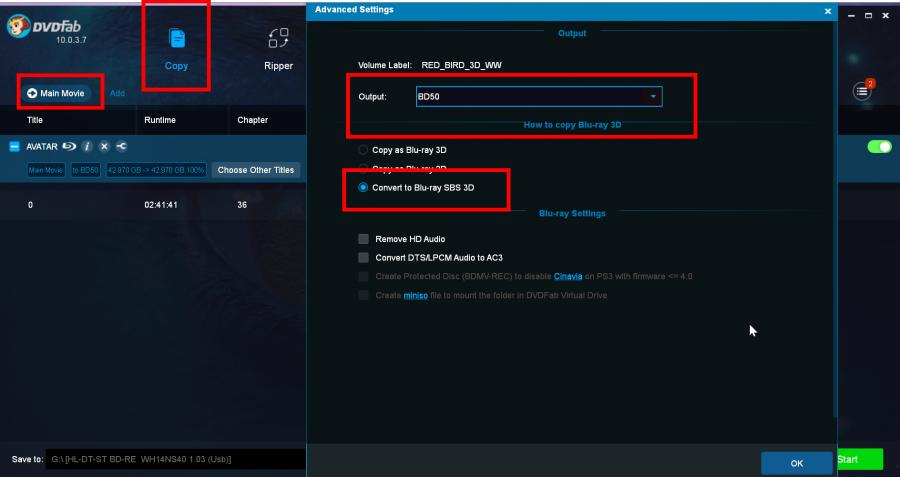Click the Blu-ray disc icon beside AVATAR
This screenshot has width=900, height=477.
69,146
